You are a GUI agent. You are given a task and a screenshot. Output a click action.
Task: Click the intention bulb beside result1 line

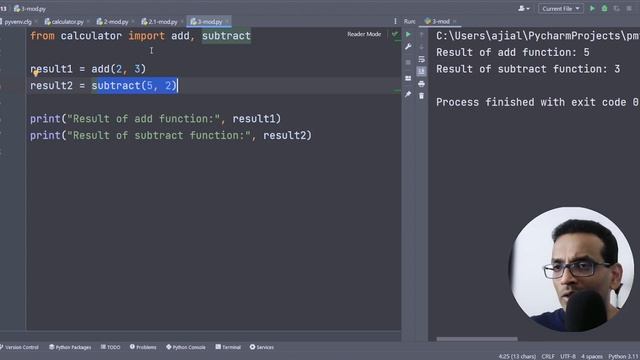click(x=36, y=73)
